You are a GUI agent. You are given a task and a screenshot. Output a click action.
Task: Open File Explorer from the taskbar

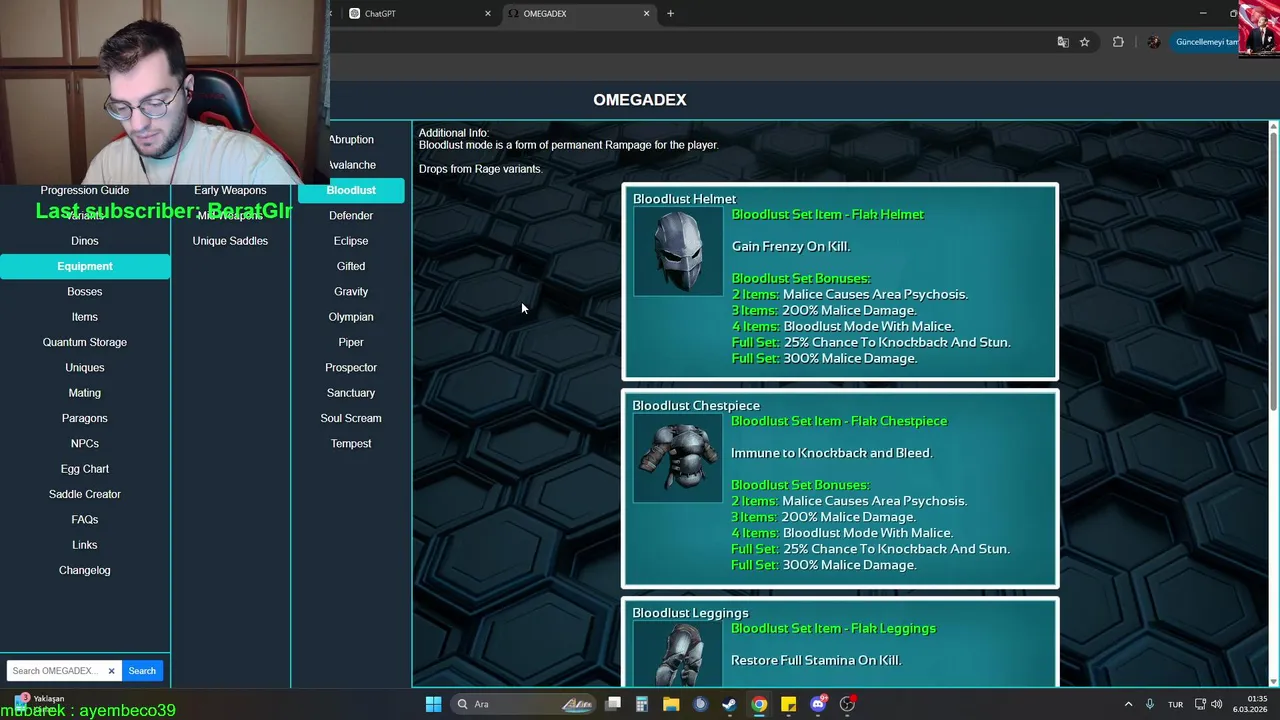(x=671, y=704)
